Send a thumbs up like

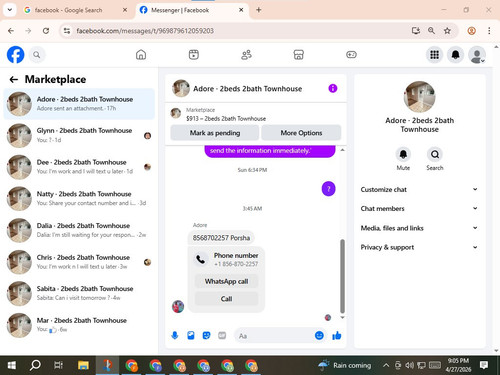[x=337, y=335]
